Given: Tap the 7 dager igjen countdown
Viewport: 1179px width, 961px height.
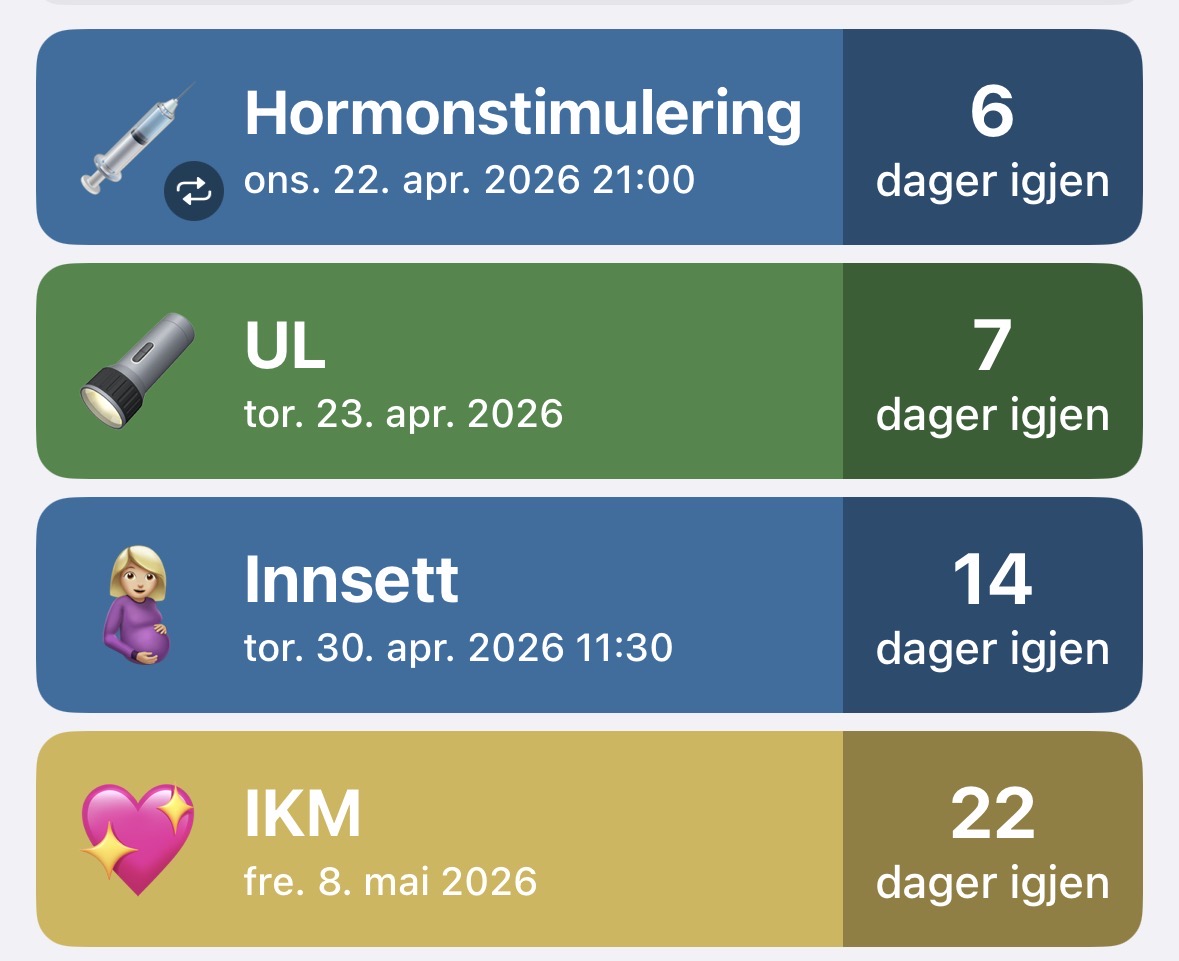Looking at the screenshot, I should 992,372.
